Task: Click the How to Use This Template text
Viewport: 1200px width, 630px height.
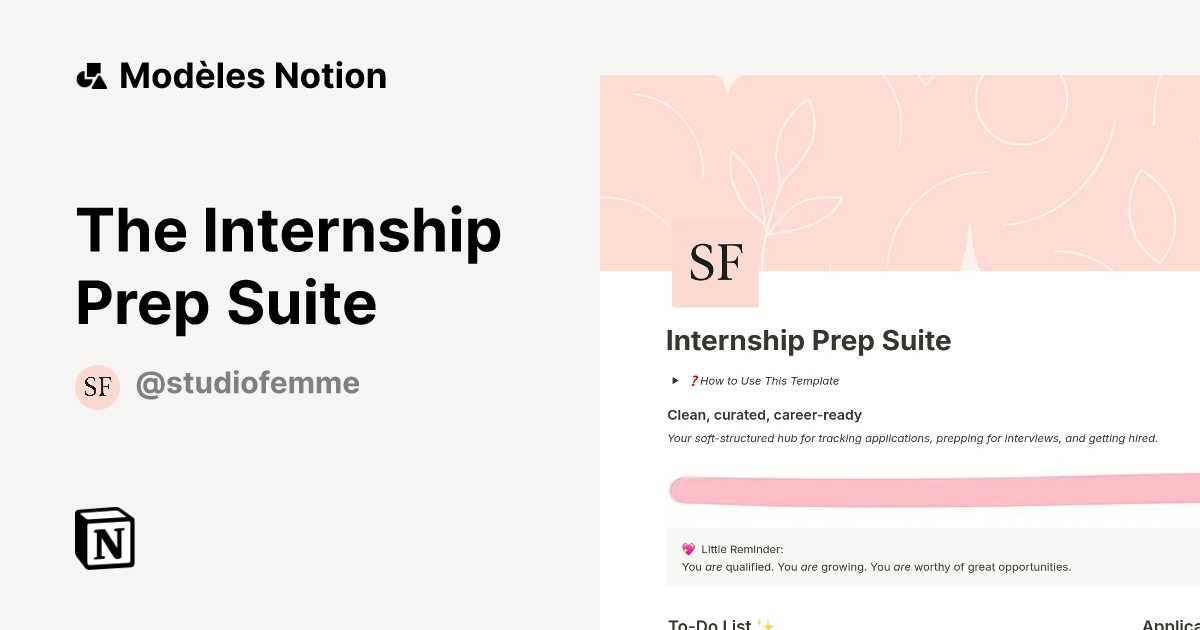Action: click(769, 380)
